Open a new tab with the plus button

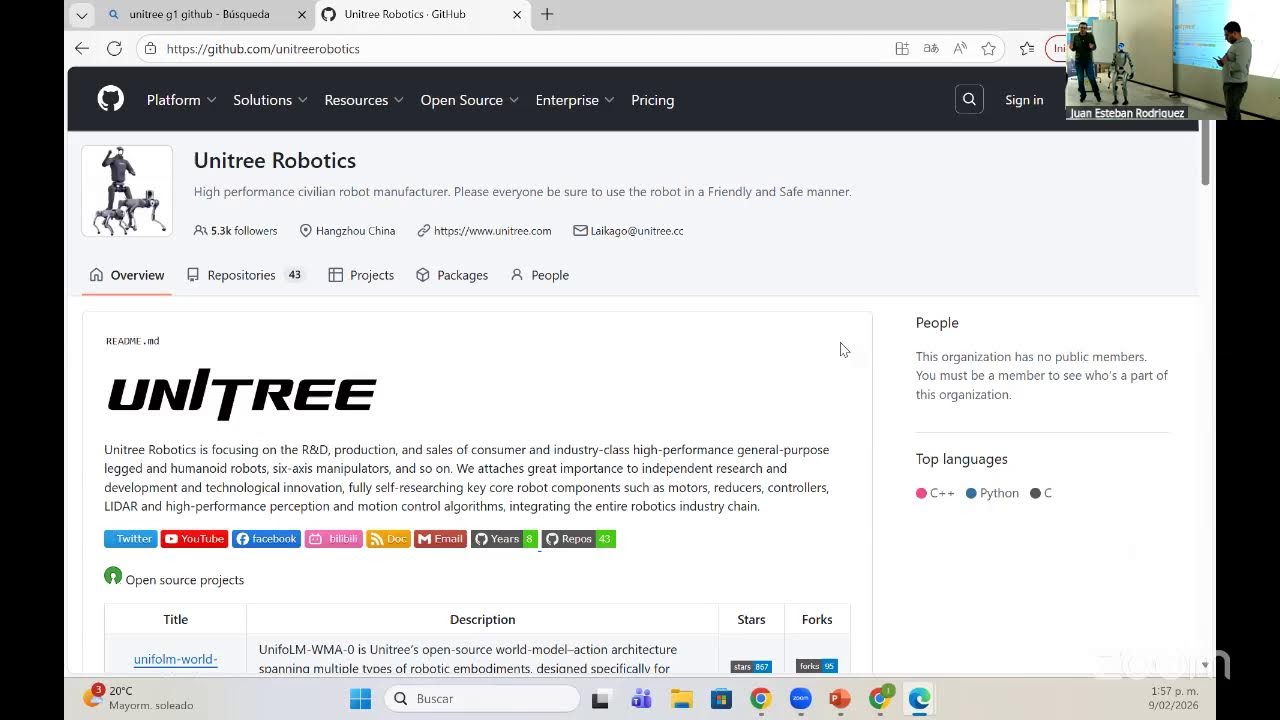(x=547, y=14)
